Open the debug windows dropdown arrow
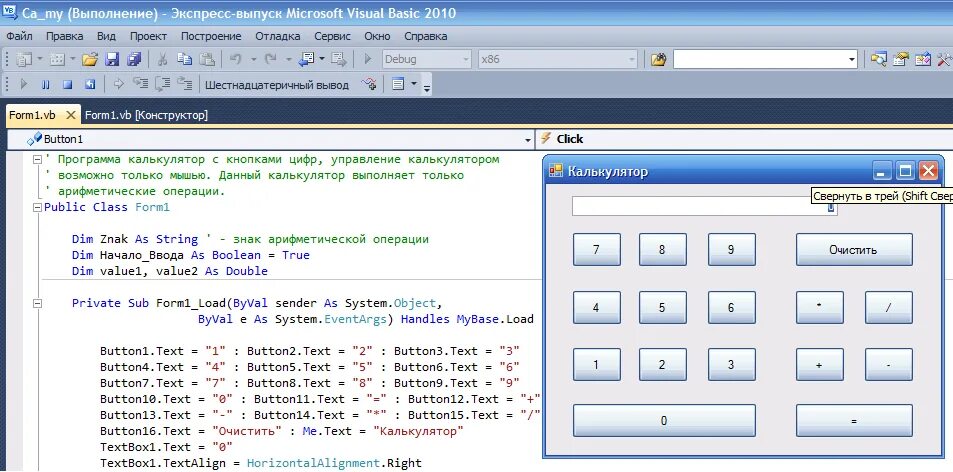This screenshot has height=472, width=953. click(414, 83)
